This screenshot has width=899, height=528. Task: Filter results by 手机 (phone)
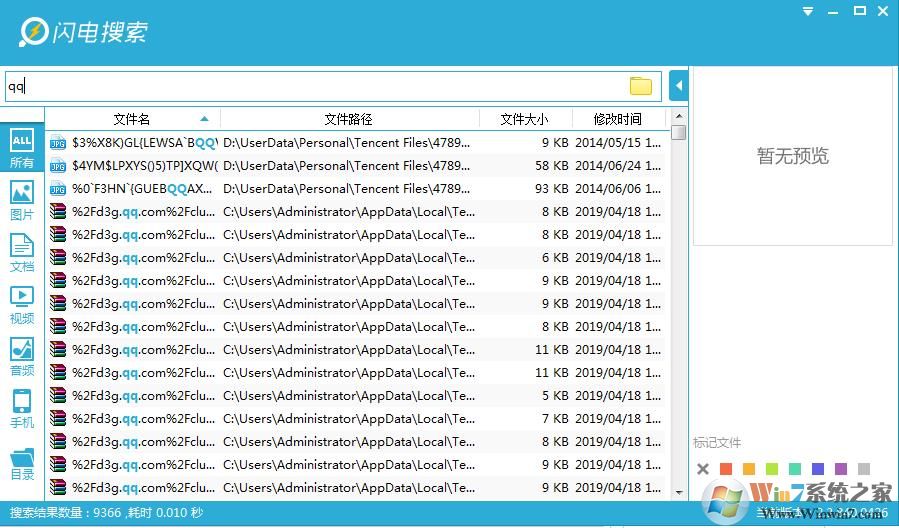(22, 409)
